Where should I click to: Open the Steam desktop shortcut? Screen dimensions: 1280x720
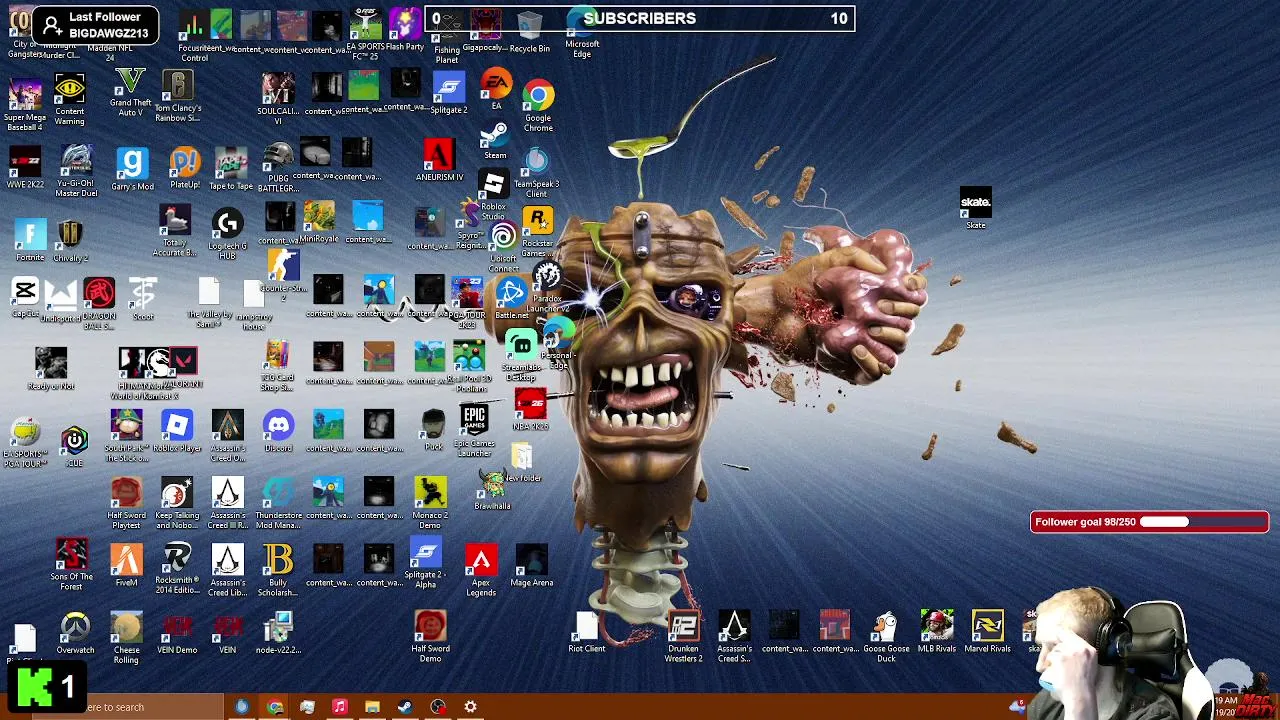(495, 140)
